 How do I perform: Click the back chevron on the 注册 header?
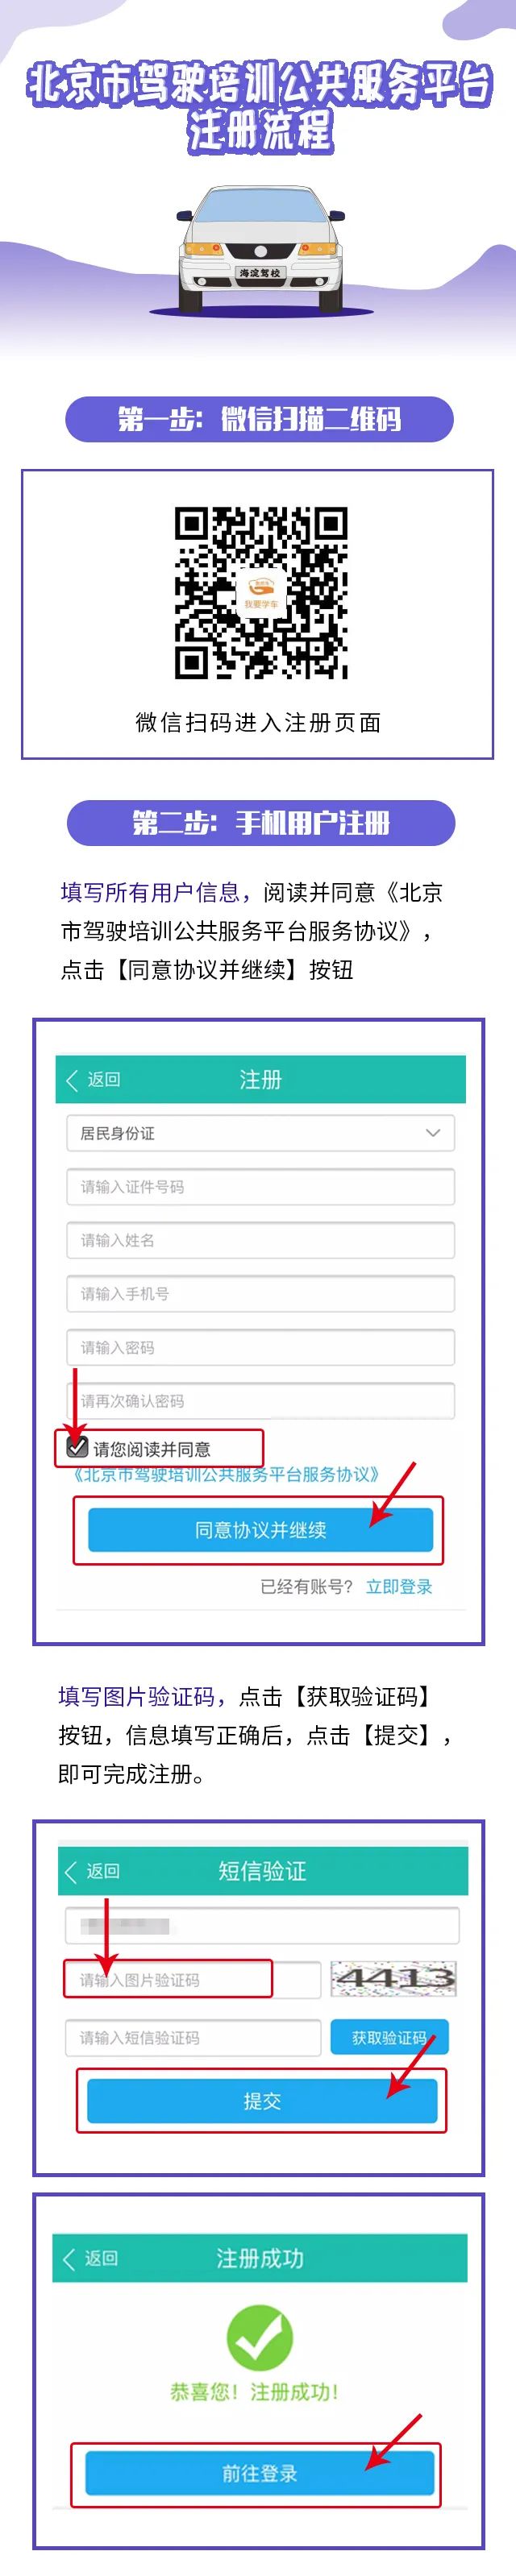[72, 1079]
